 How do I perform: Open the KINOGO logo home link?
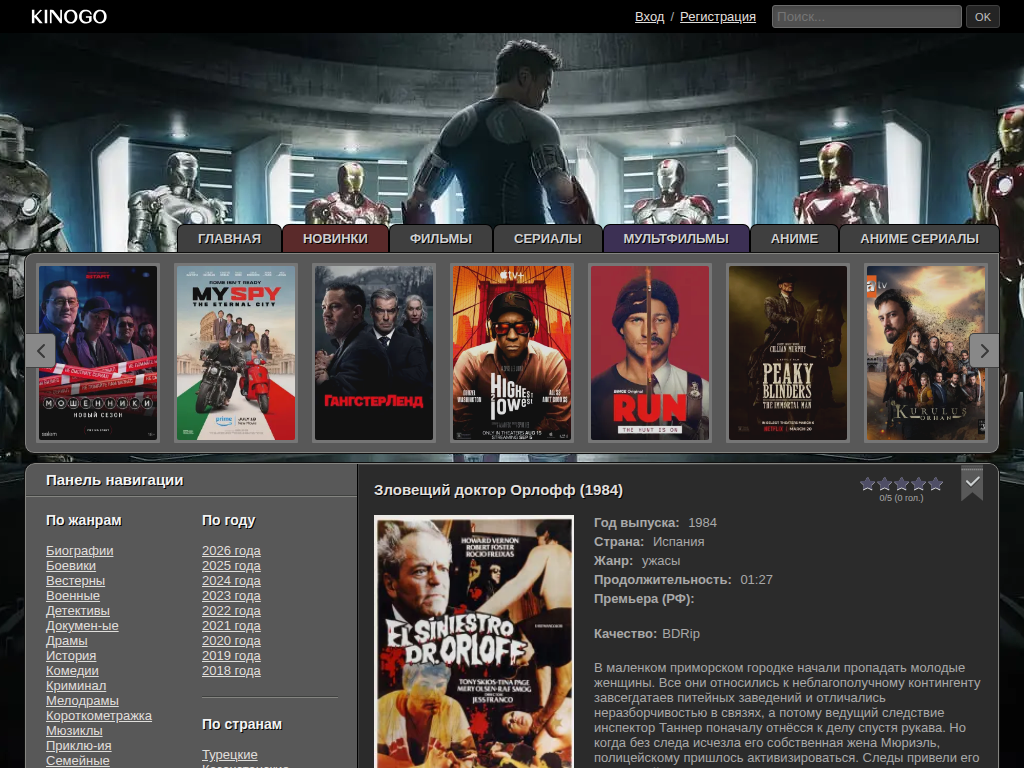pos(69,17)
